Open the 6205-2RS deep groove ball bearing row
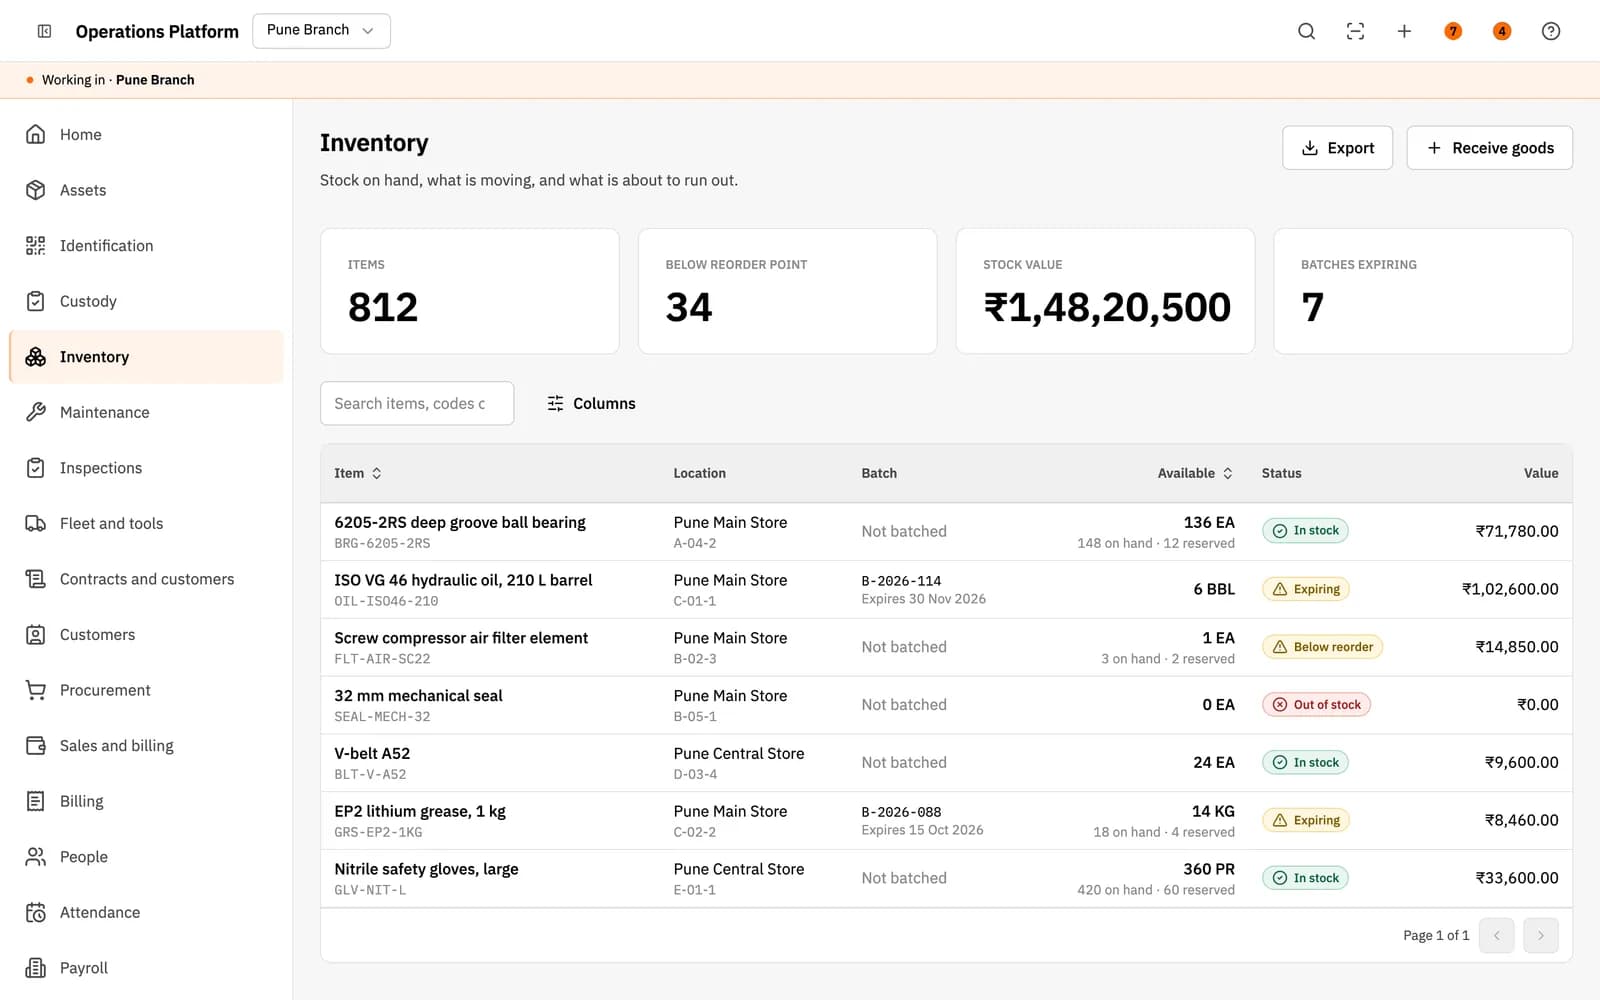This screenshot has height=1000, width=1600. point(946,532)
